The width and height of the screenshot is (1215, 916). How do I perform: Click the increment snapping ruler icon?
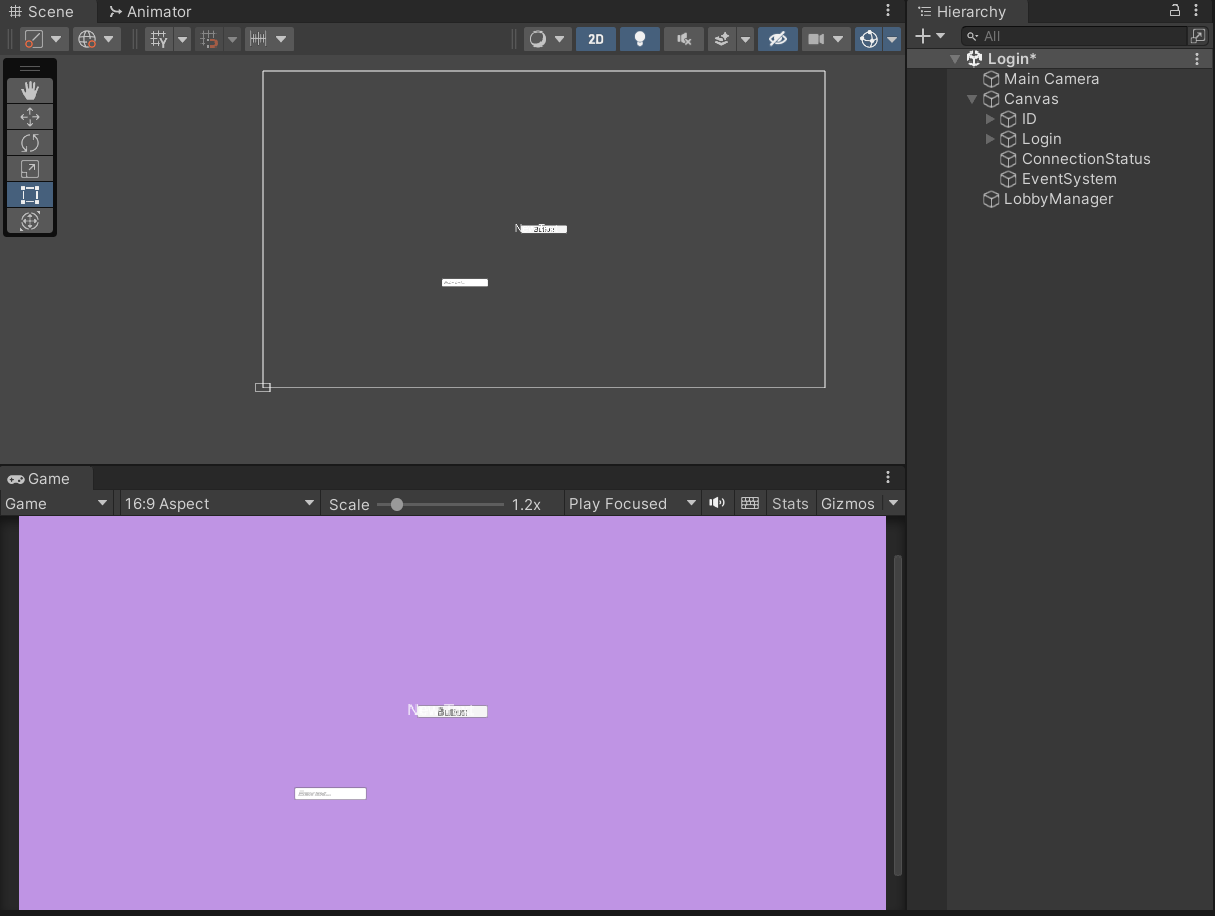click(x=258, y=39)
